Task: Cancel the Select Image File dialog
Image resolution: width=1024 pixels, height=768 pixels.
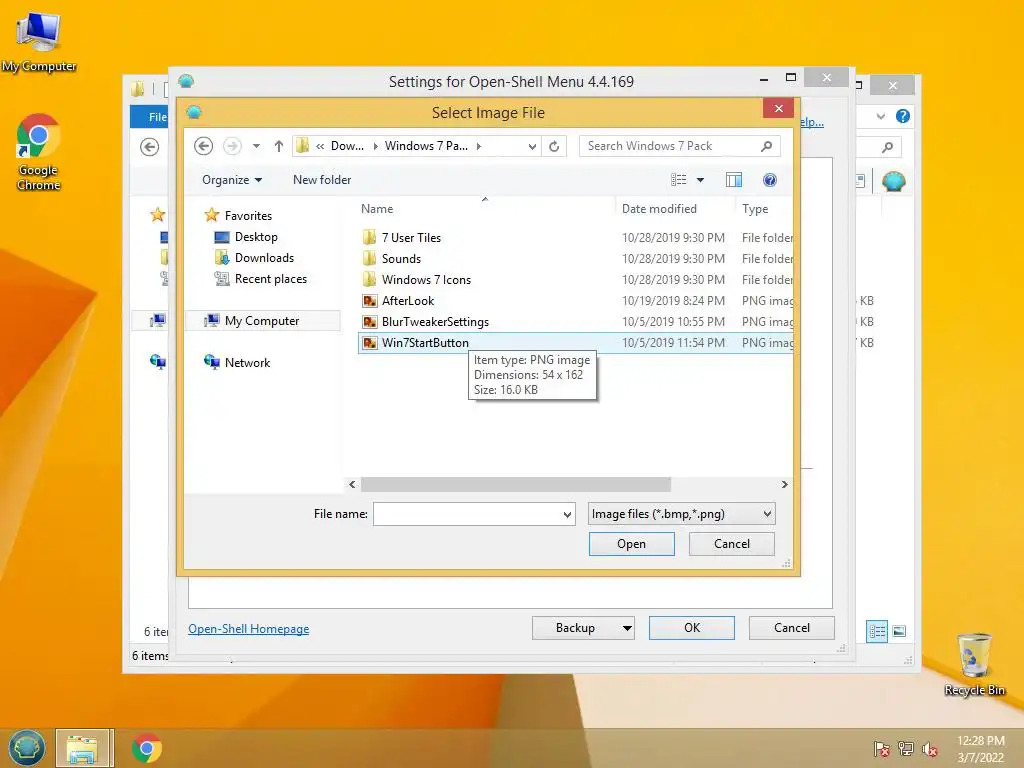Action: click(x=731, y=544)
